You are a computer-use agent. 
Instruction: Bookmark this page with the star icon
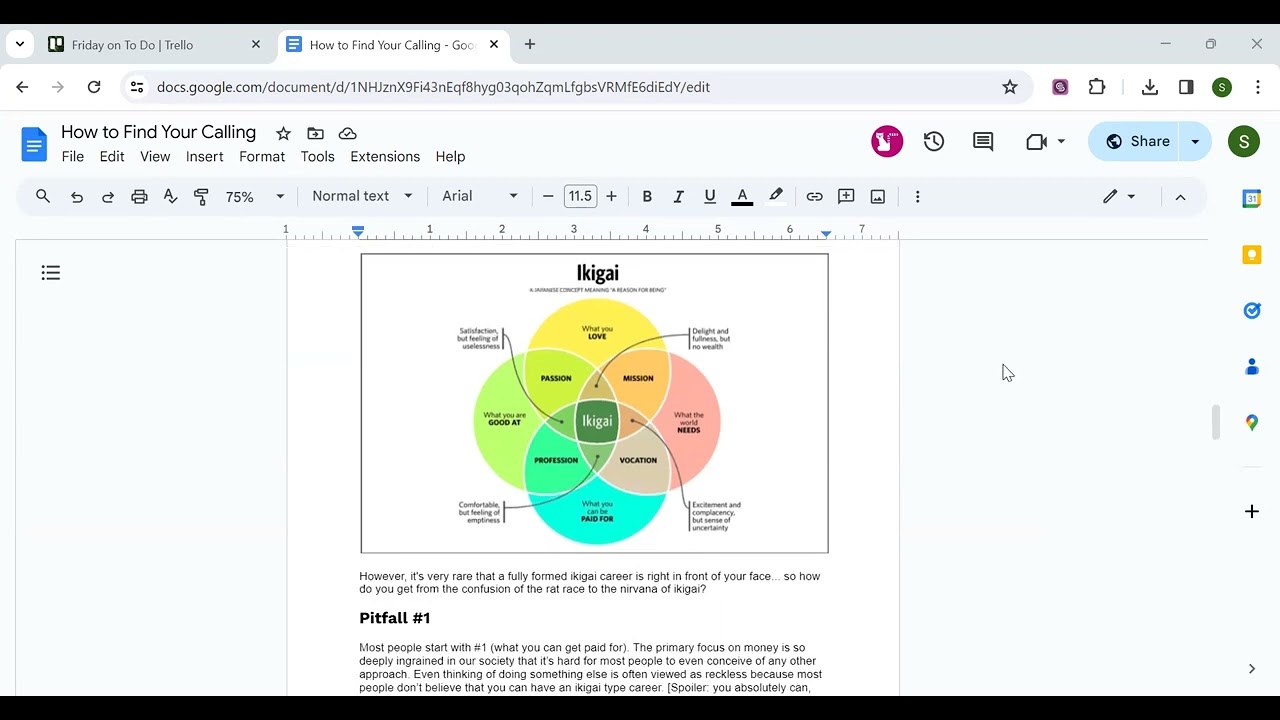[x=1010, y=87]
